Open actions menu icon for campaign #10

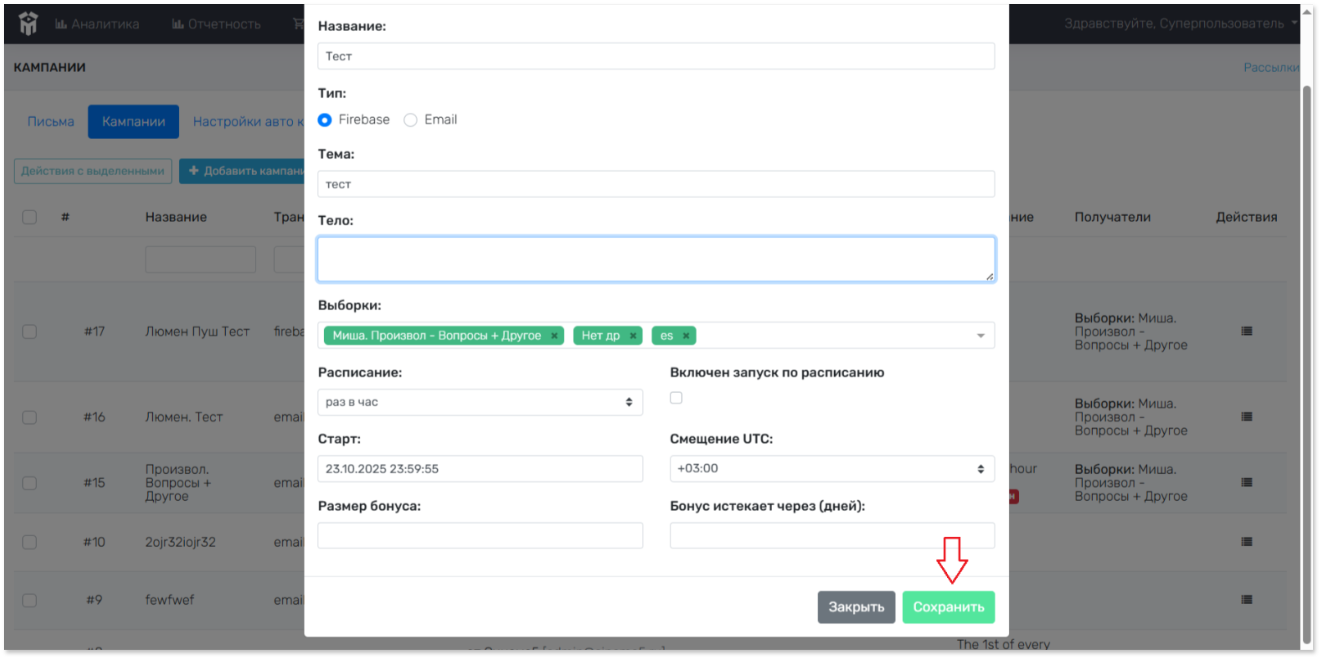point(1246,542)
